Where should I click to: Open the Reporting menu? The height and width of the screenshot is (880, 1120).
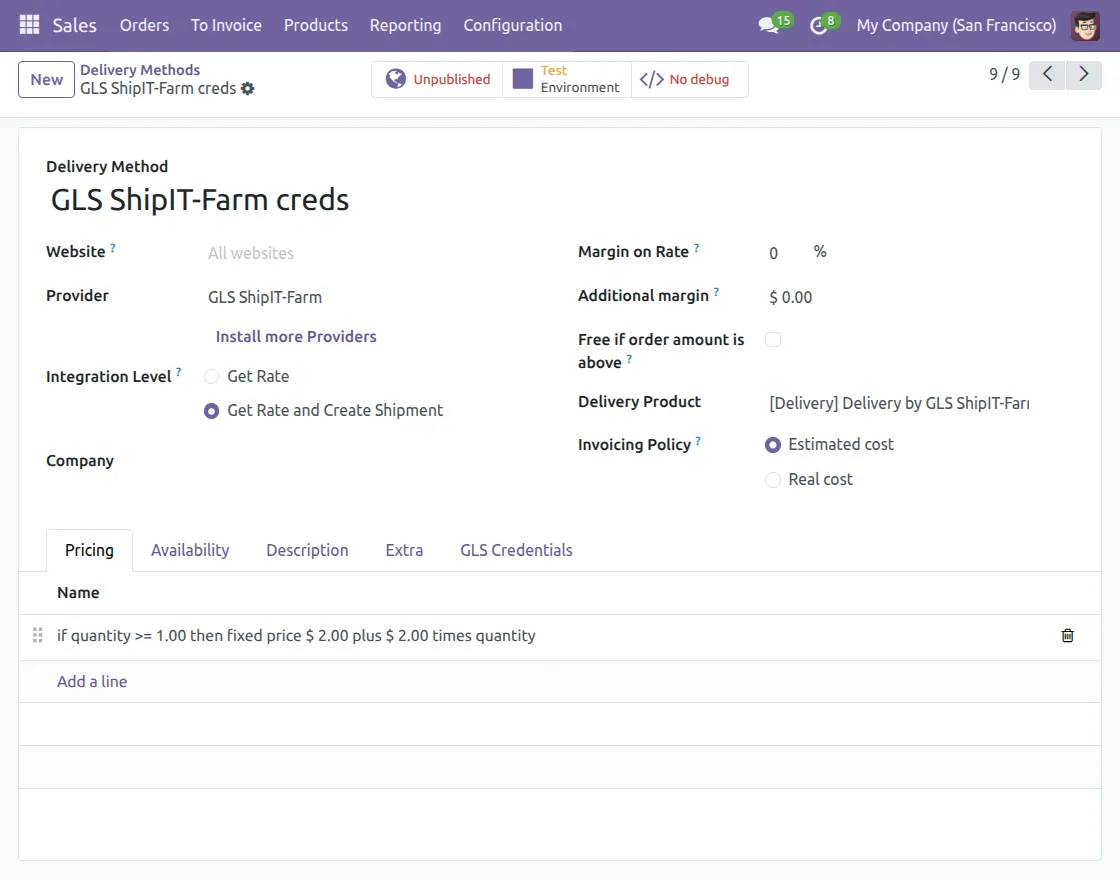tap(405, 25)
